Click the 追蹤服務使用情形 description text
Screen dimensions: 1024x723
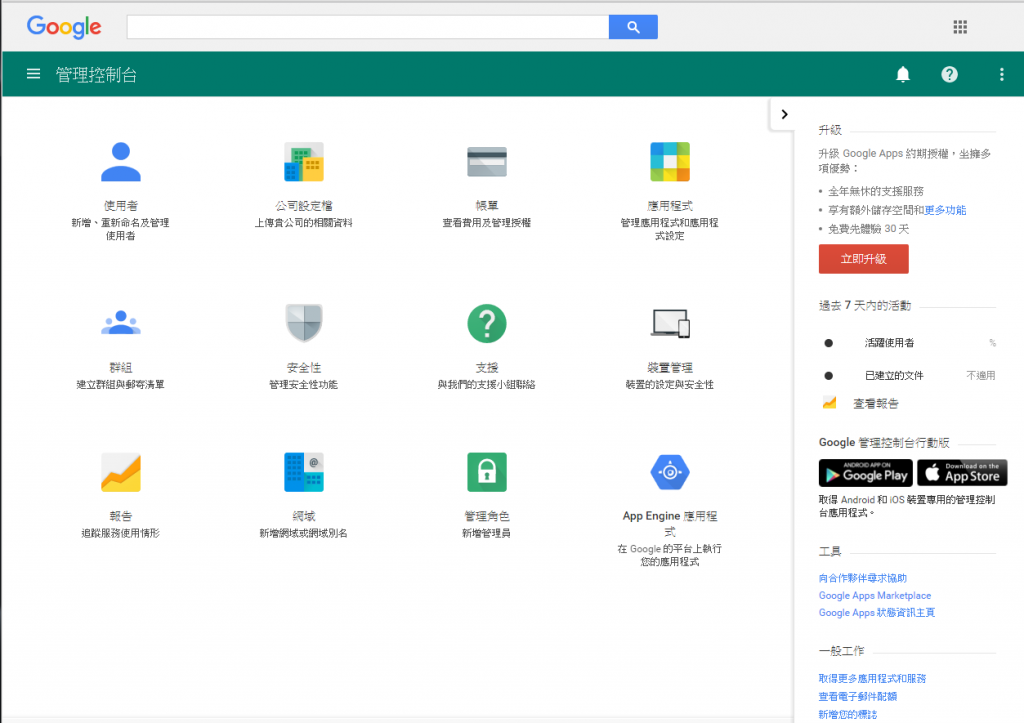(120, 533)
